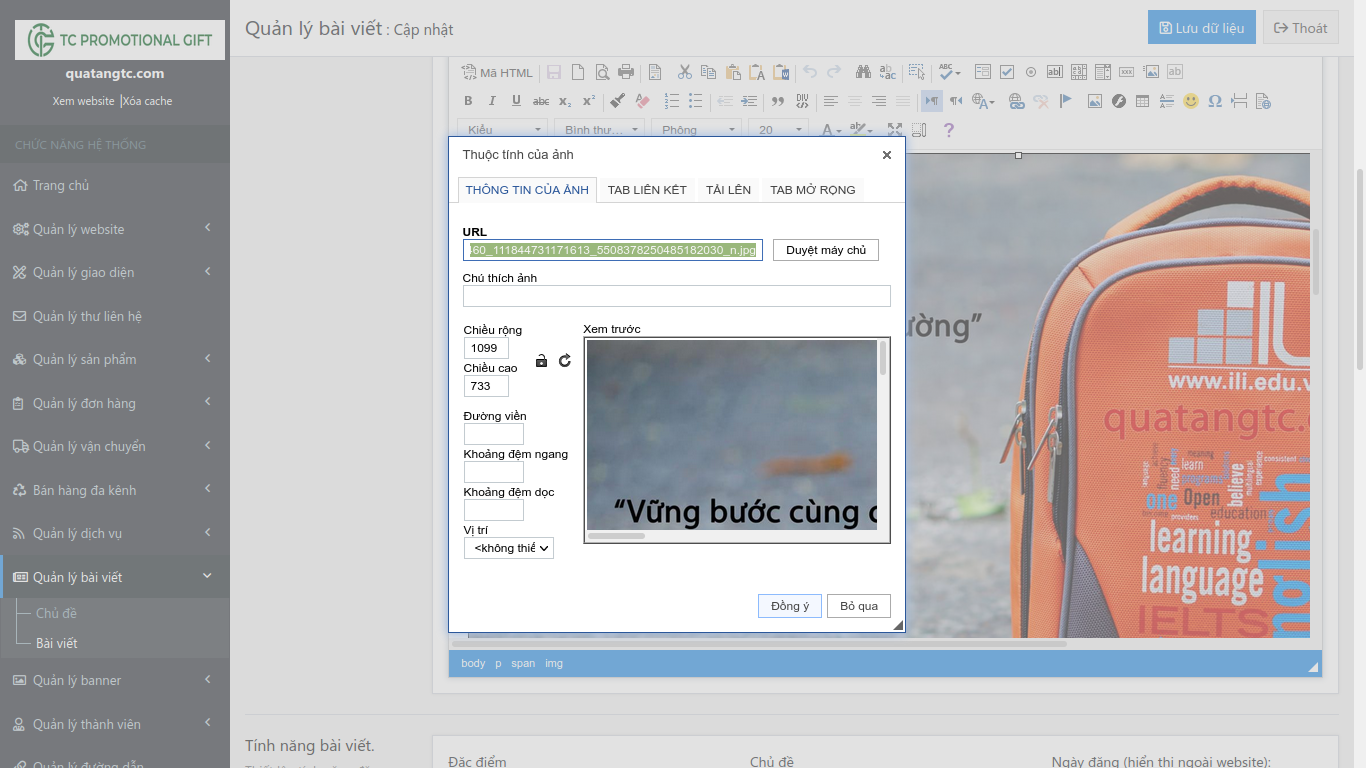Viewport: 1366px width, 768px height.
Task: Click the Cut scissors icon
Action: click(x=684, y=72)
